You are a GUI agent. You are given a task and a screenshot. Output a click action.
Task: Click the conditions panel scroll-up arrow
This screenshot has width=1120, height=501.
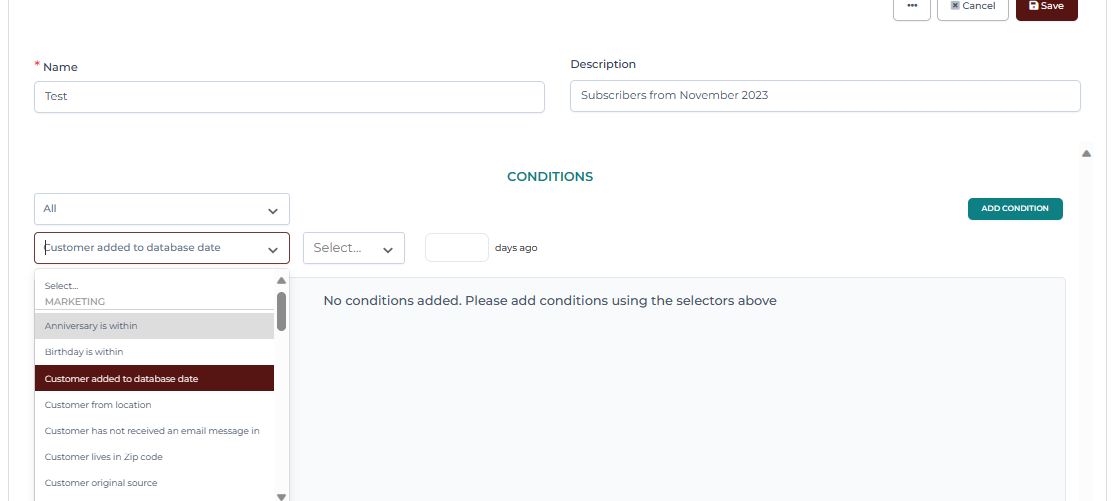click(x=1086, y=153)
